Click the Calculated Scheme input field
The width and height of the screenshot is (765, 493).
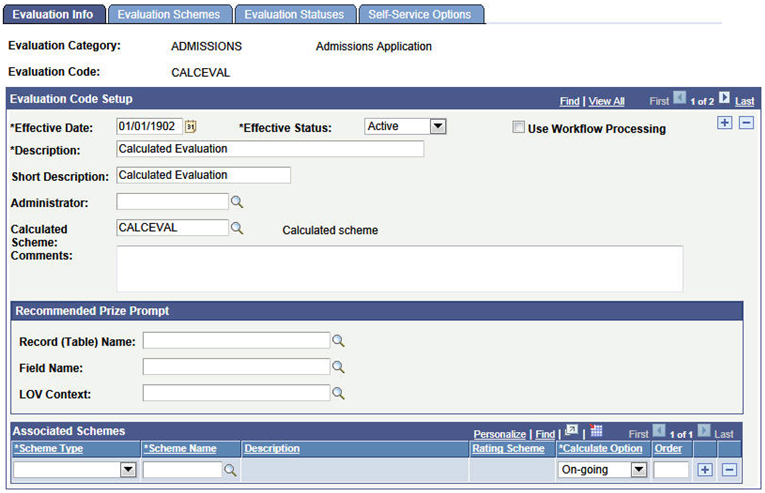172,228
